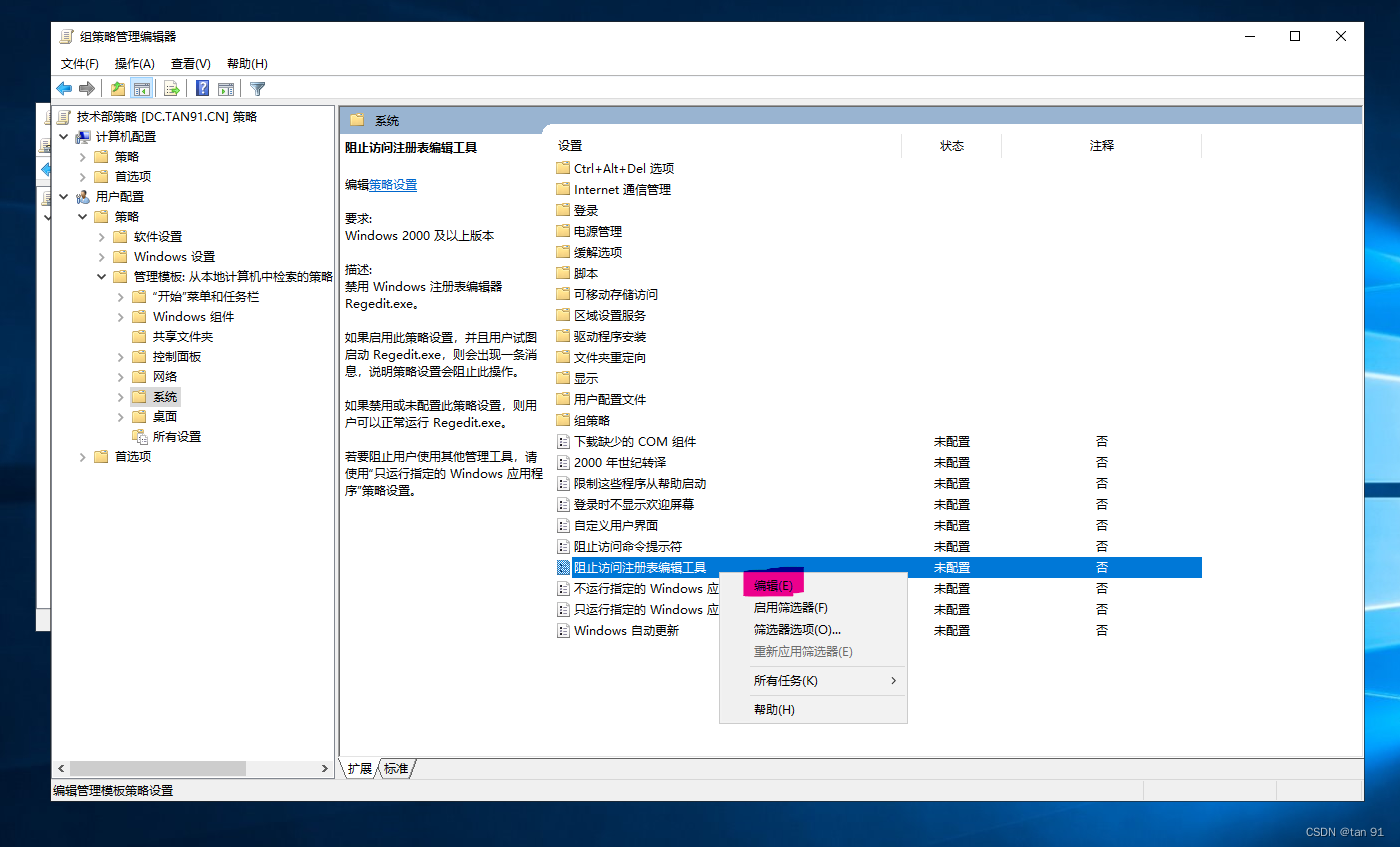
Task: Click the gray Forward arrow in toolbar
Action: [87, 88]
